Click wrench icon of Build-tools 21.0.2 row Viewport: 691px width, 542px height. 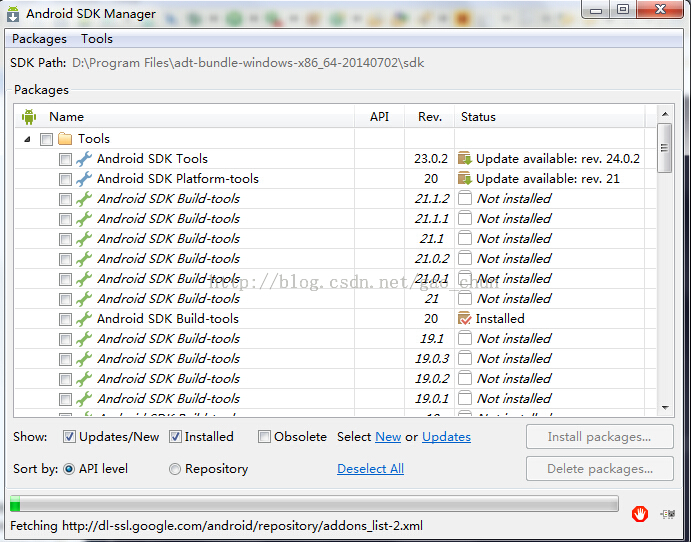(x=84, y=259)
